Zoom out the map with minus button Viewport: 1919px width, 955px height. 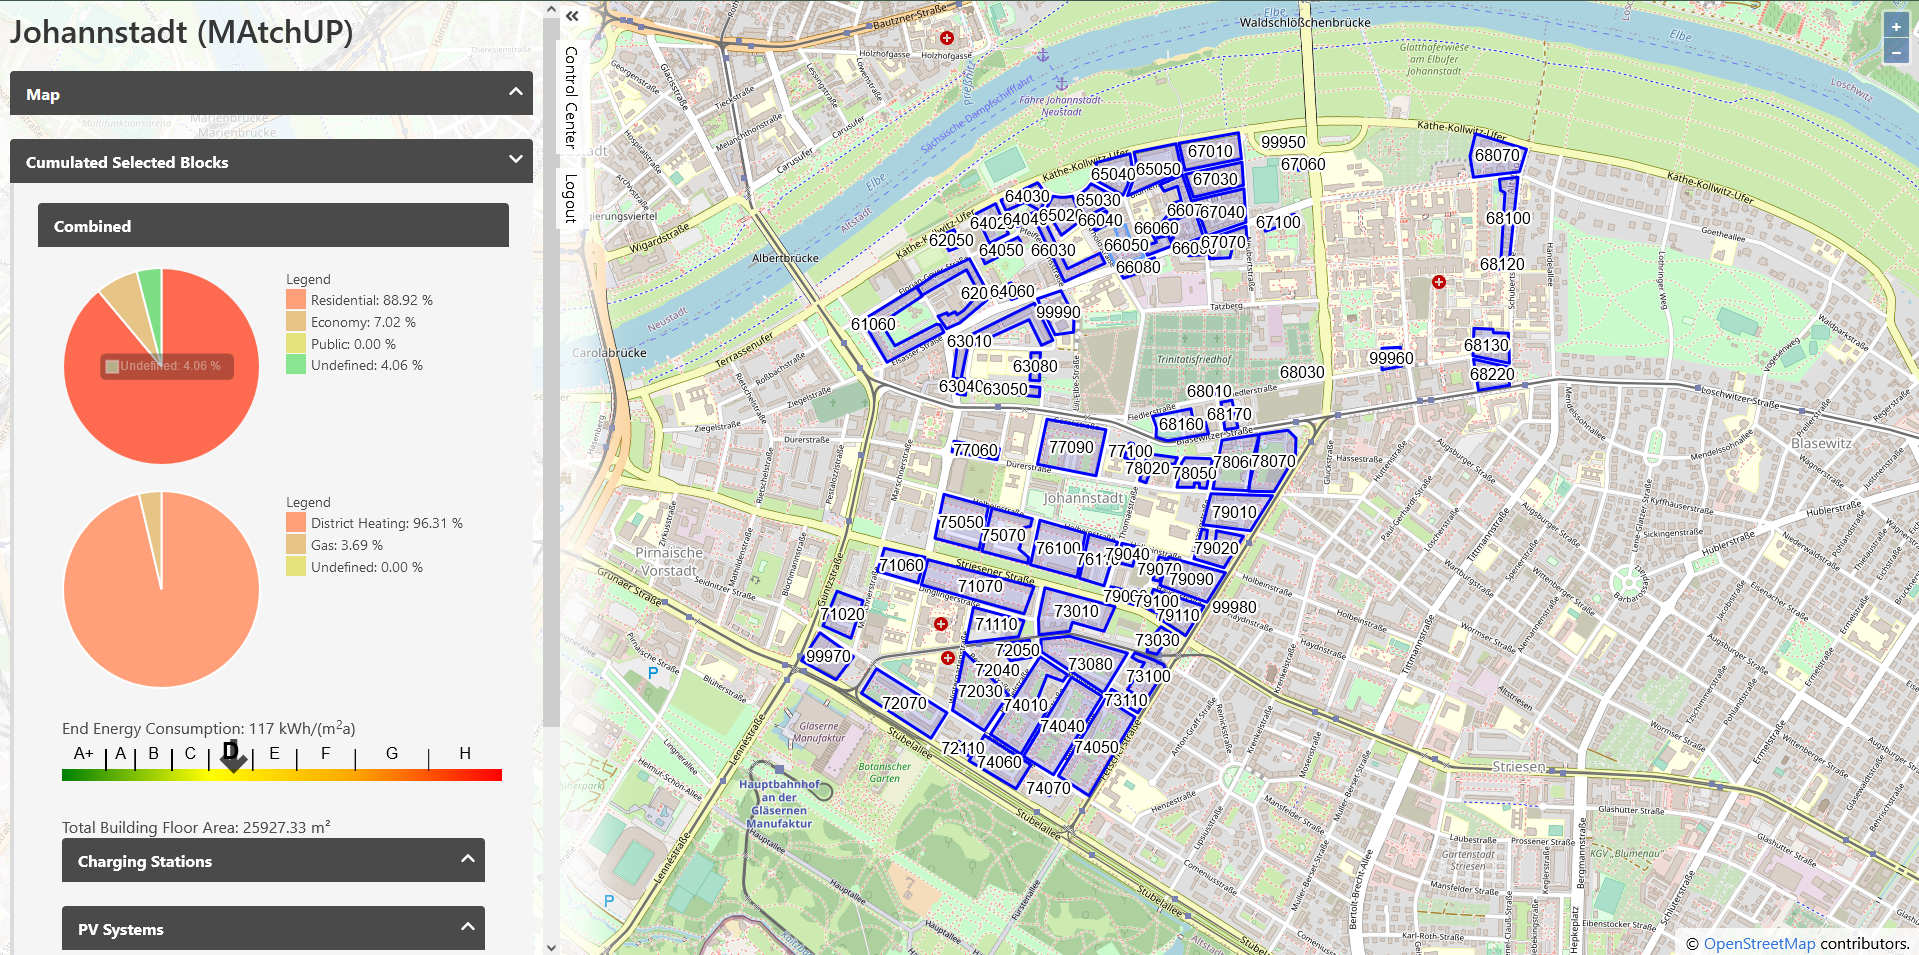click(1895, 52)
